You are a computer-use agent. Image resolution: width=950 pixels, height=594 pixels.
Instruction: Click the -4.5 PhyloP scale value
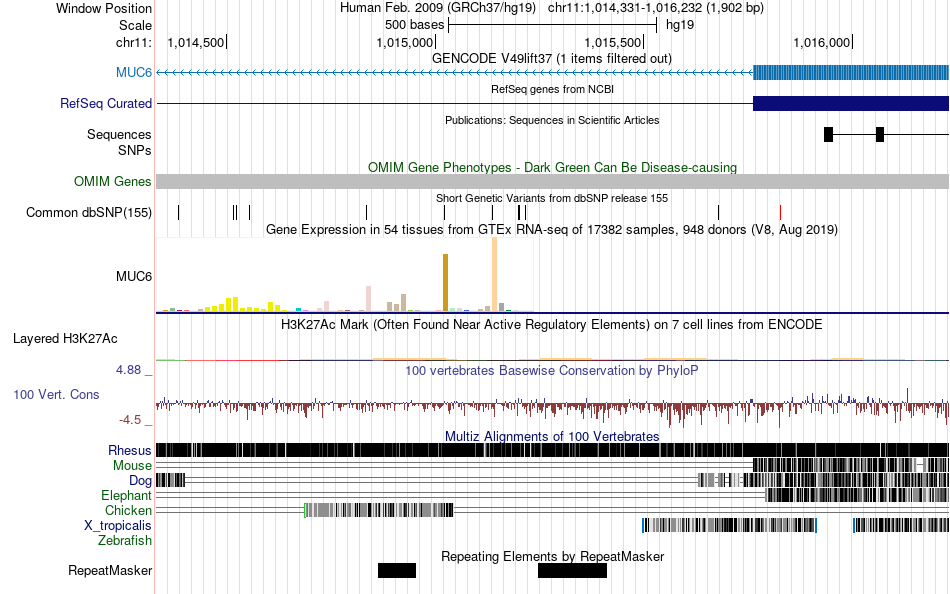[x=130, y=419]
